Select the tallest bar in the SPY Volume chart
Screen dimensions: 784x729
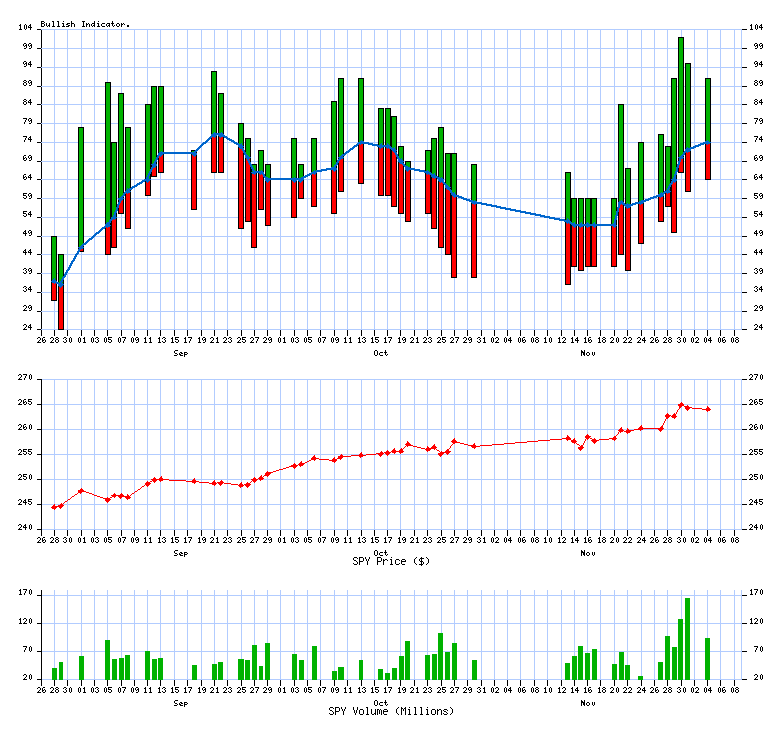pyautogui.click(x=687, y=639)
